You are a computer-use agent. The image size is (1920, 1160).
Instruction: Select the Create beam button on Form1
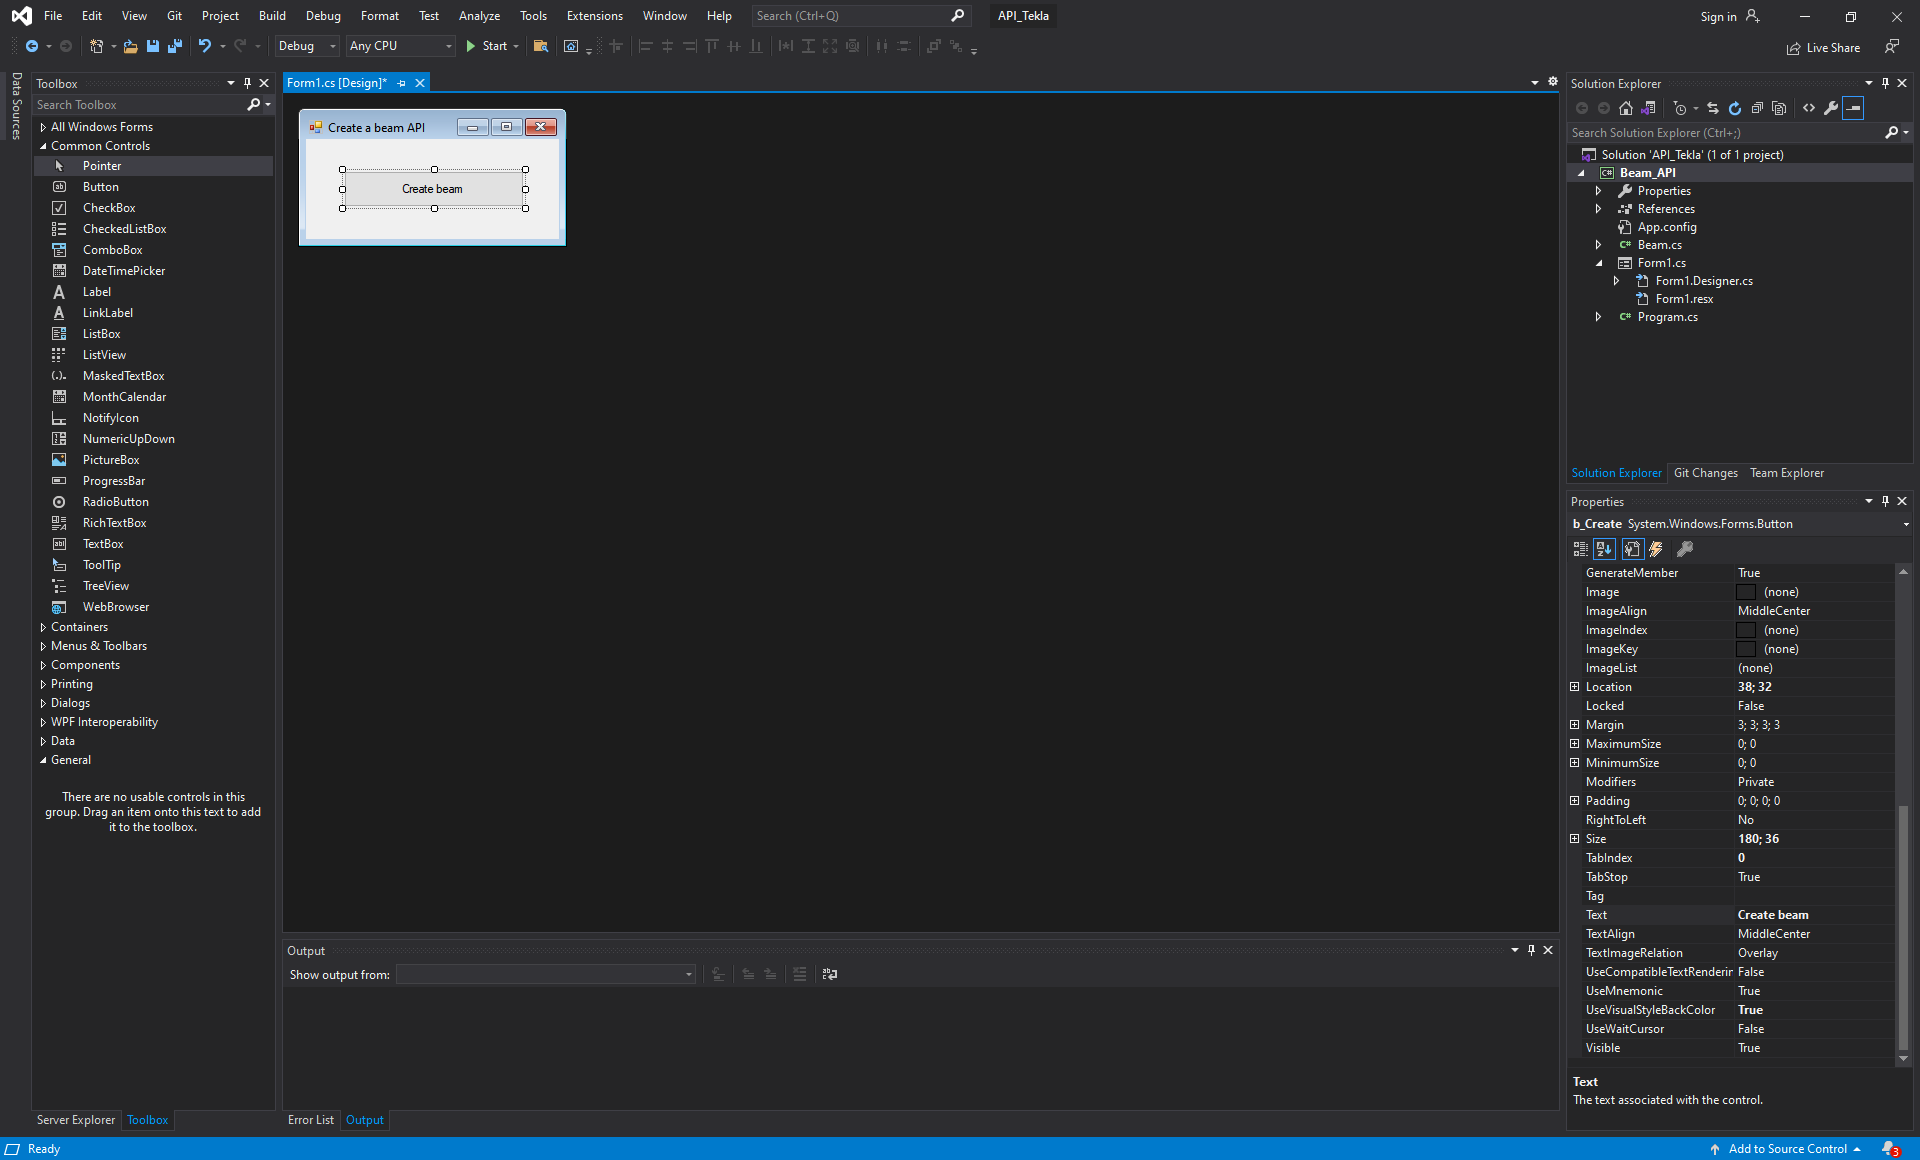point(433,189)
